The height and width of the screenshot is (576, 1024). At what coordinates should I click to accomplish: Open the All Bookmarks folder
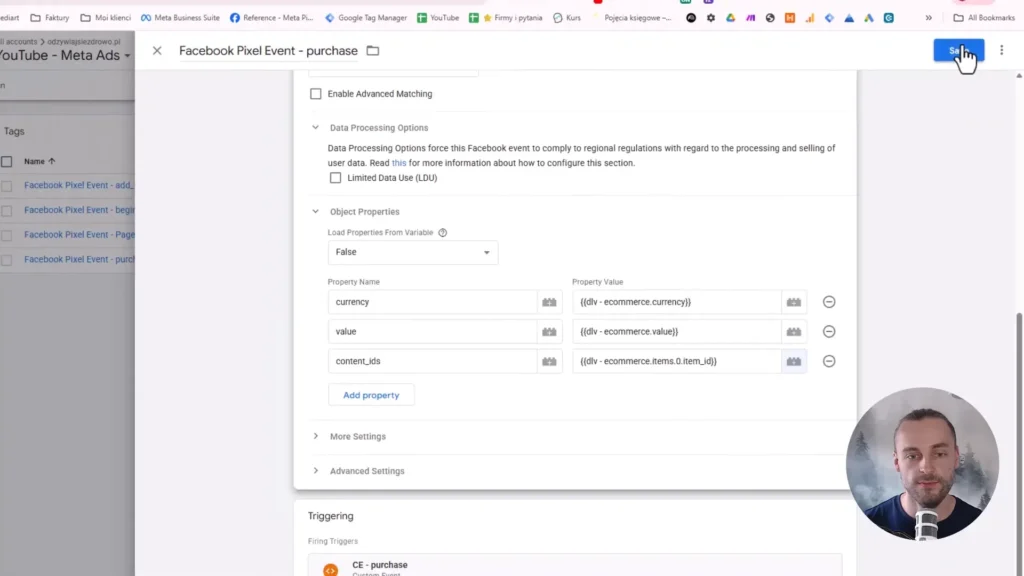pyautogui.click(x=984, y=18)
